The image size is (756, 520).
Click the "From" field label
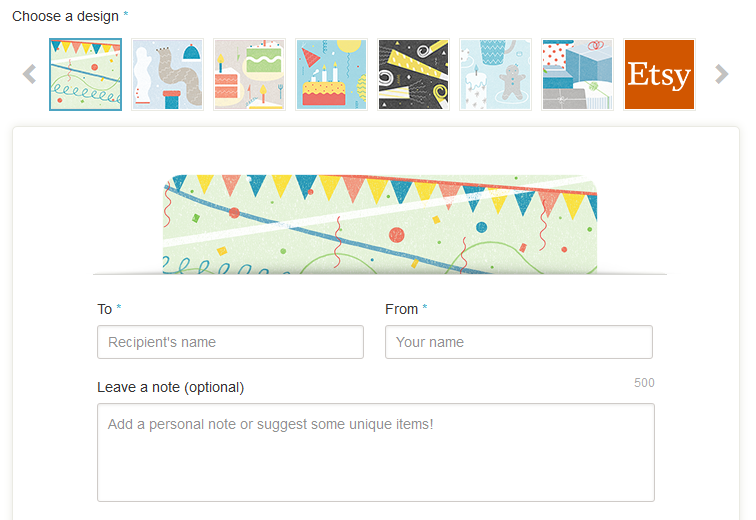point(401,309)
